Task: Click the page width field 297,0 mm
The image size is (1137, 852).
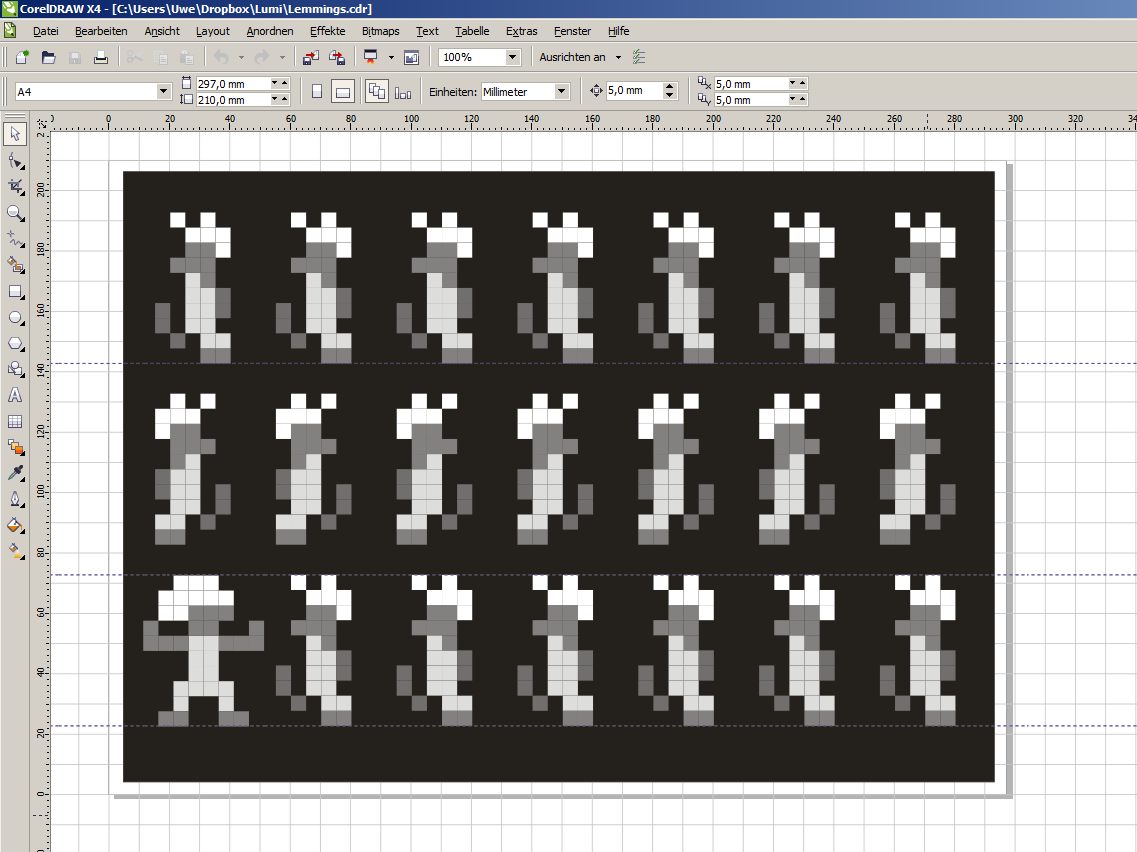Action: pyautogui.click(x=232, y=84)
